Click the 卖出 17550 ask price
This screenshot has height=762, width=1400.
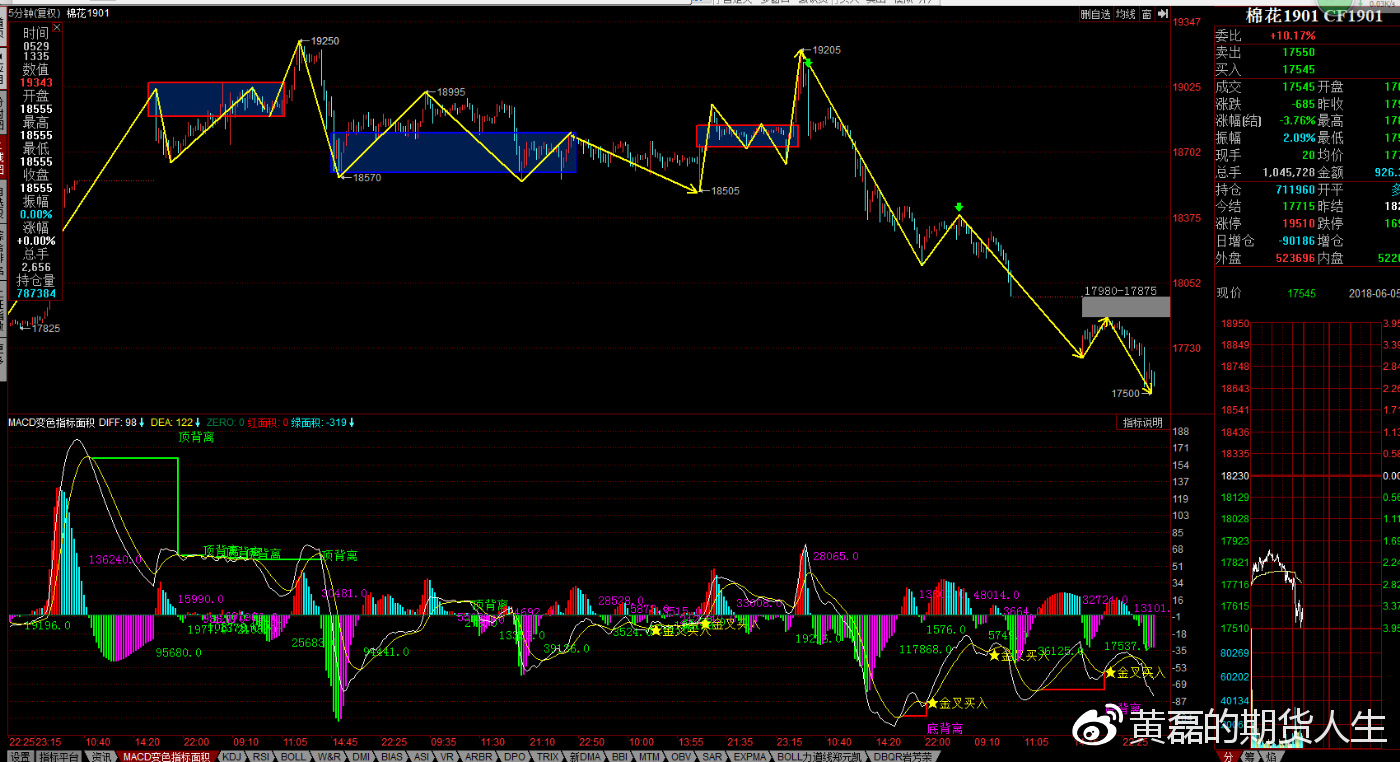(x=1298, y=52)
